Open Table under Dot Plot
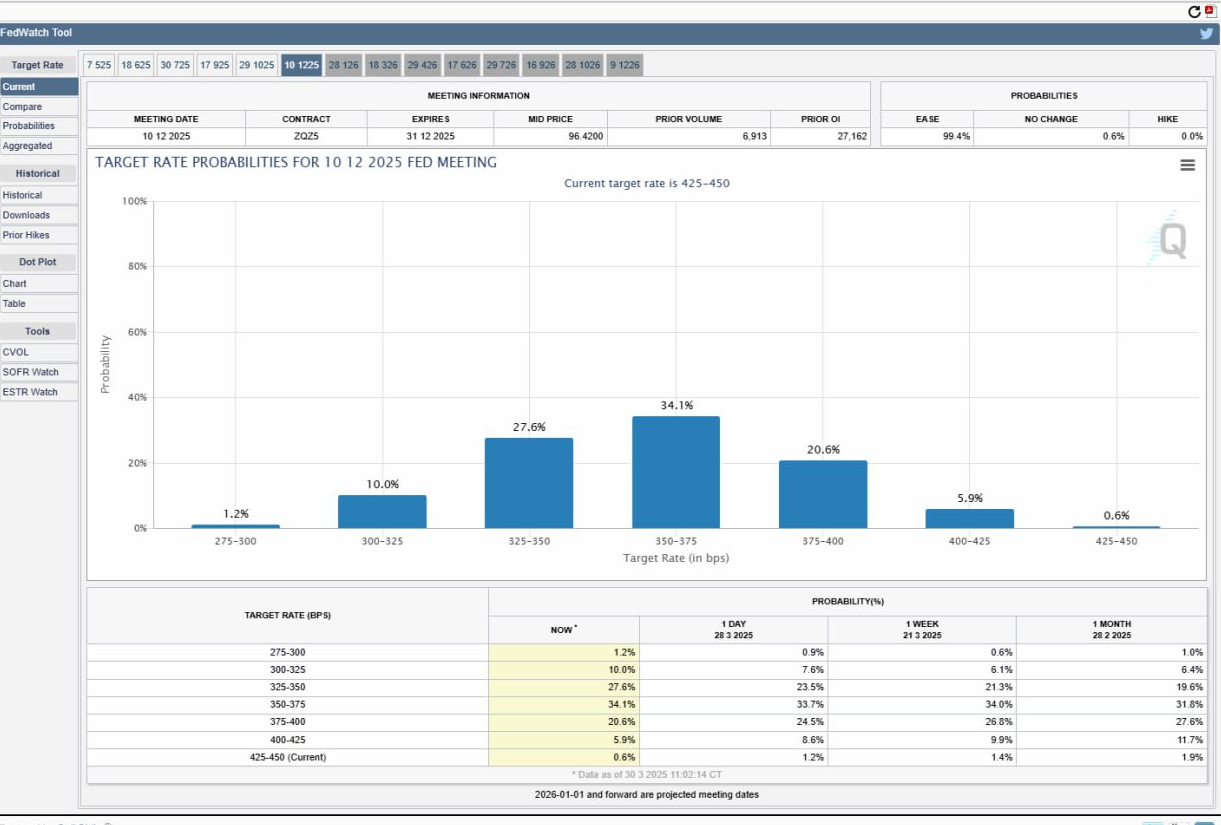Viewport: 1221px width, 825px height. (x=39, y=304)
